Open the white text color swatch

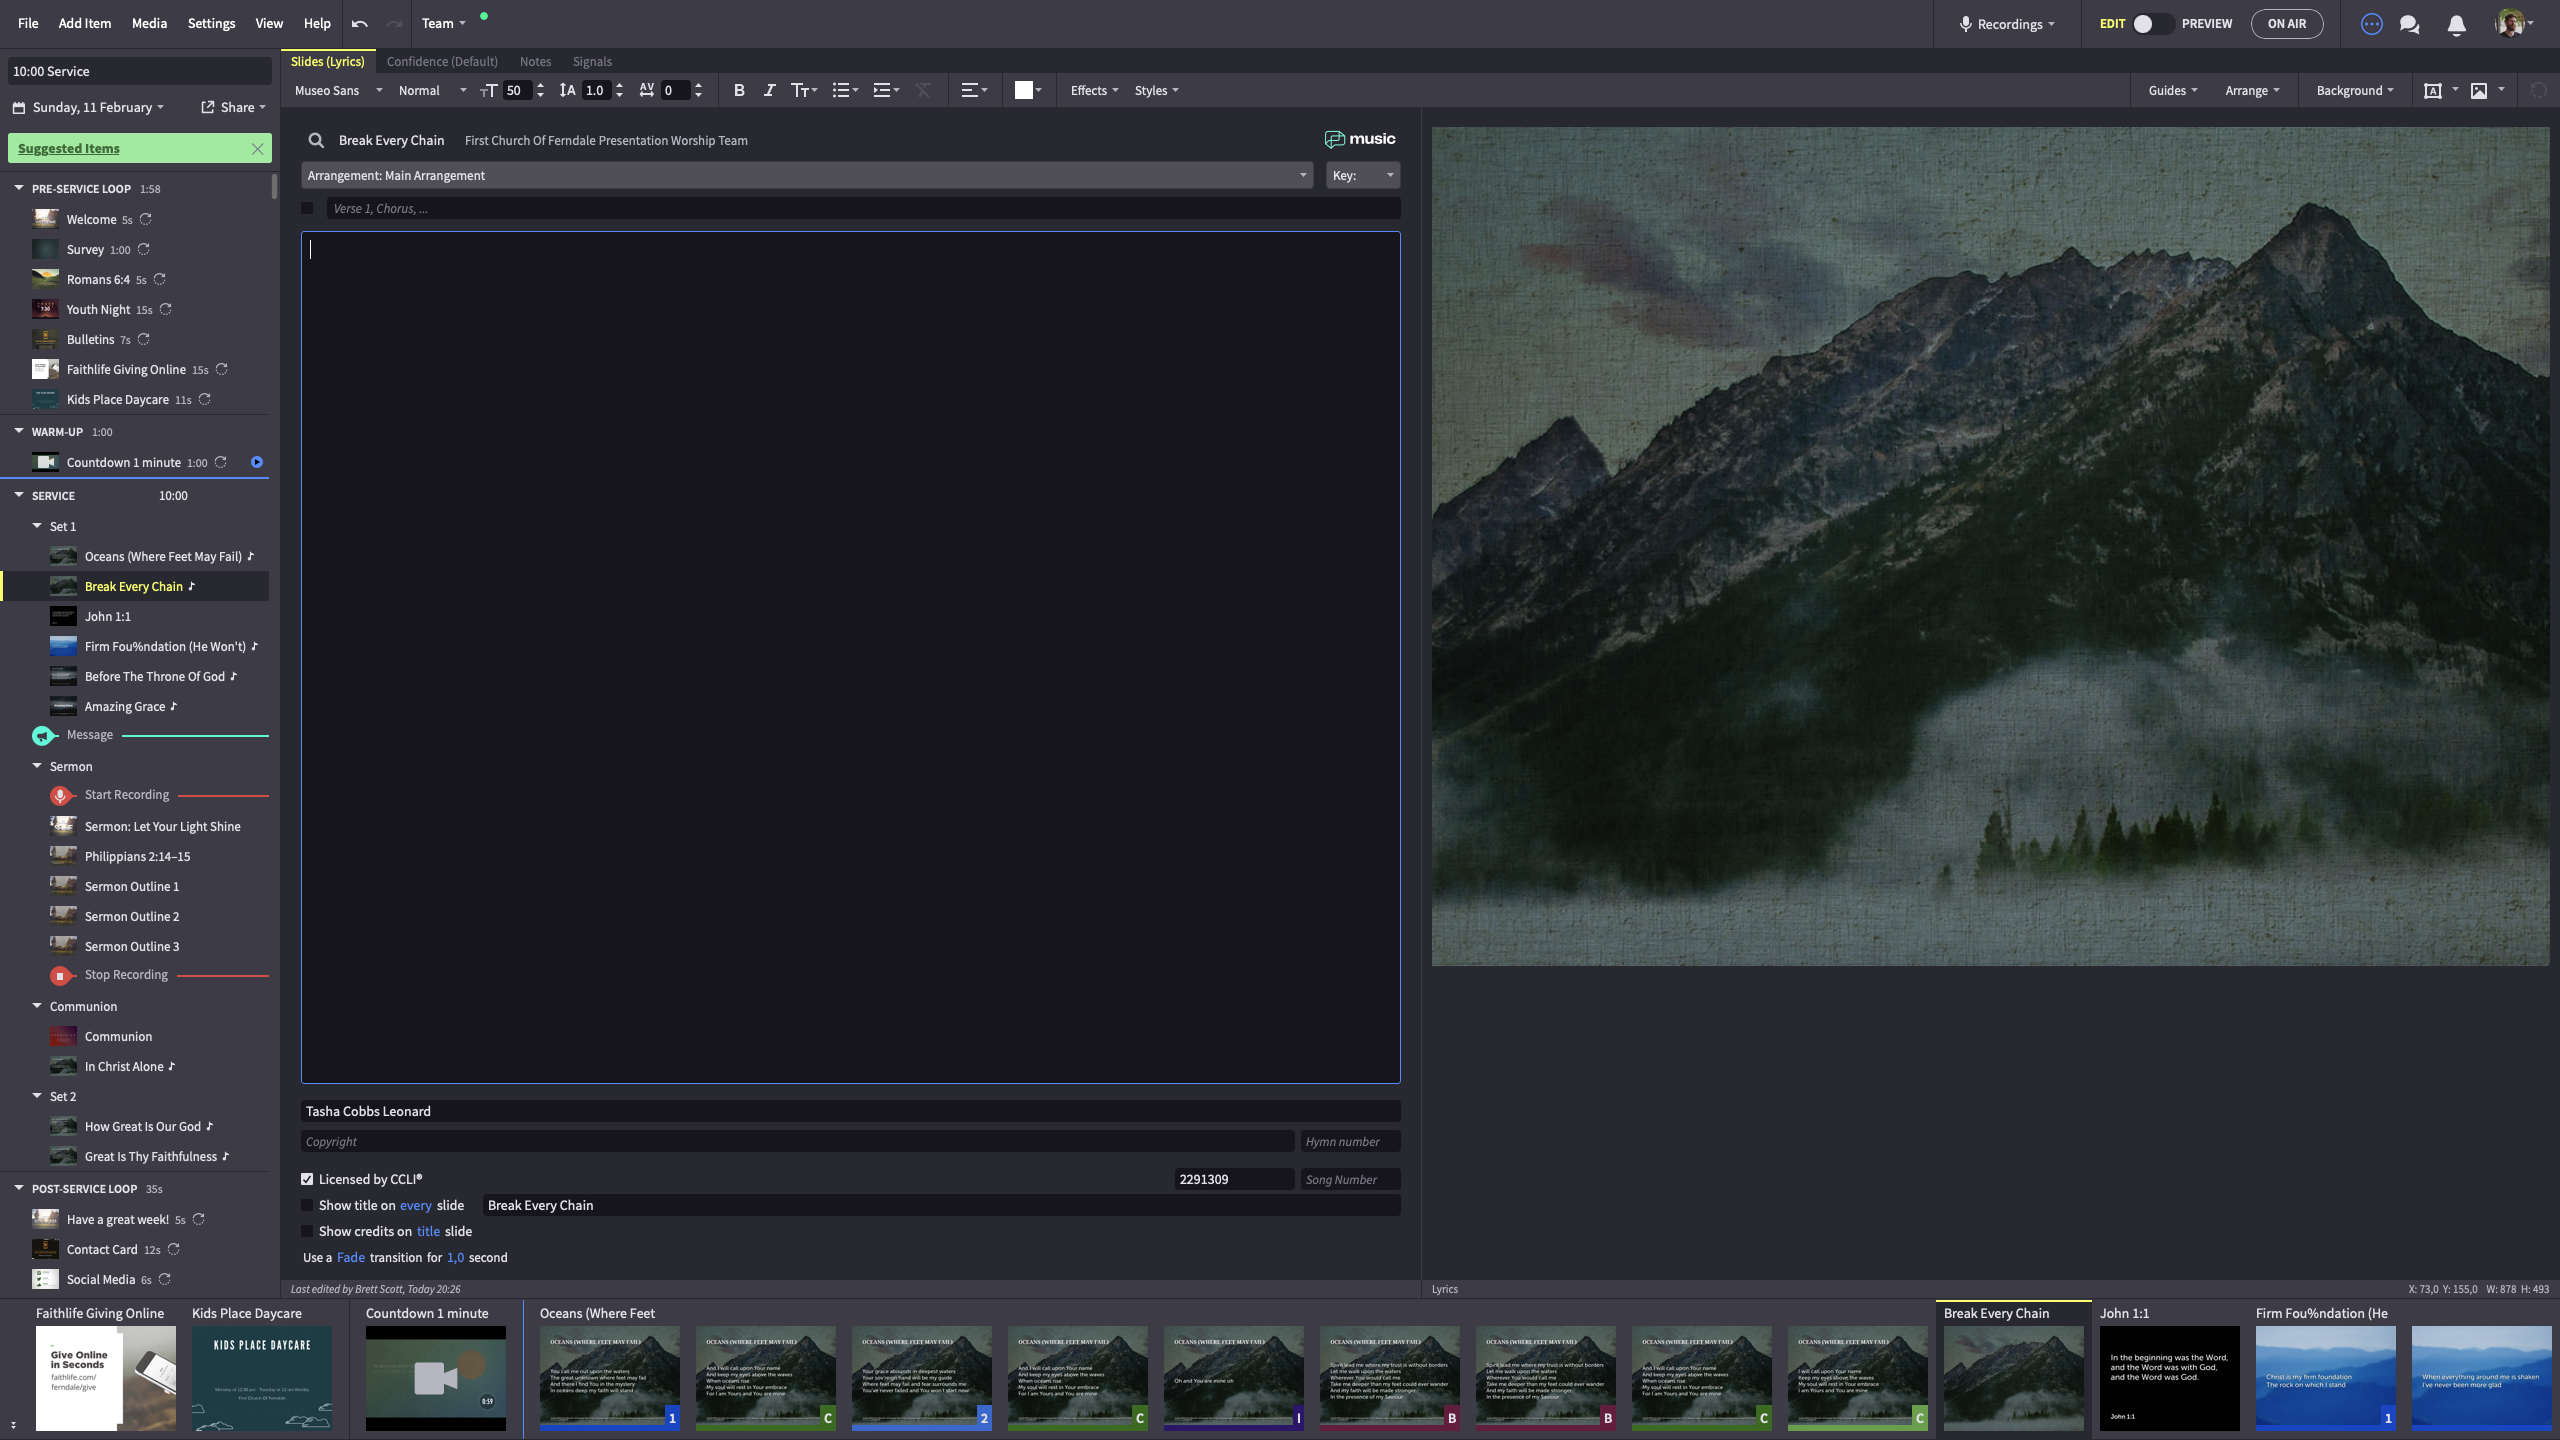pyautogui.click(x=1024, y=90)
